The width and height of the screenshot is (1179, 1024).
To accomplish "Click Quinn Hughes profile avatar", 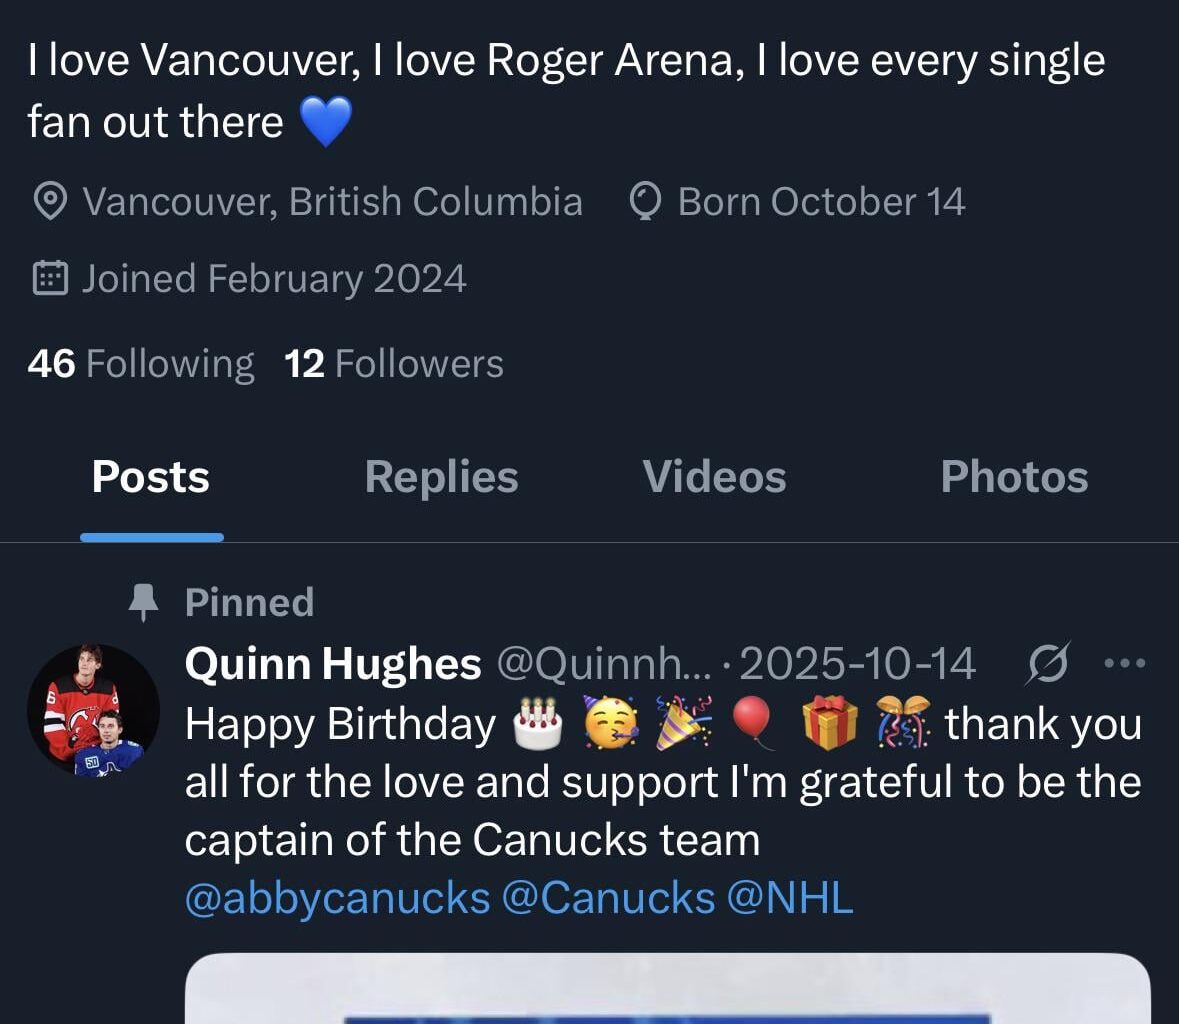I will (x=93, y=710).
